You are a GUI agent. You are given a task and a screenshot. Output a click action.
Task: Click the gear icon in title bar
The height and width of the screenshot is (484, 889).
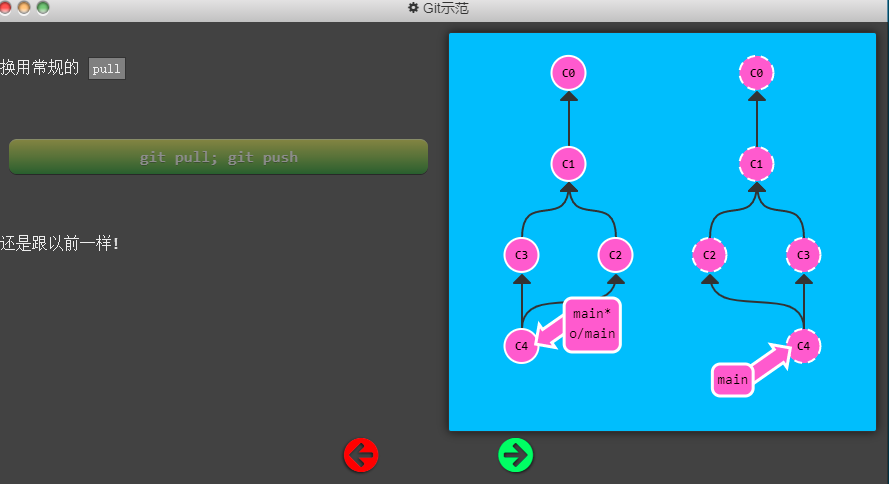coord(413,8)
